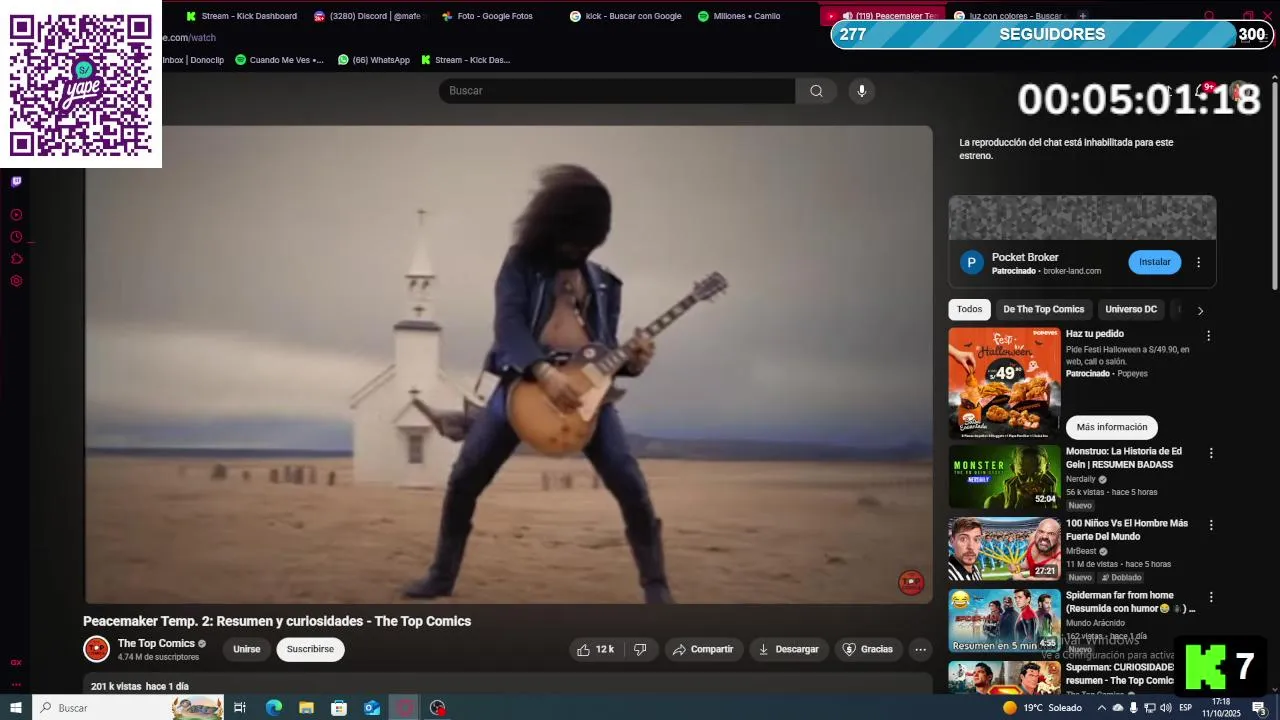Select the De The Top Comics chip
Image resolution: width=1280 pixels, height=720 pixels.
tap(1043, 309)
